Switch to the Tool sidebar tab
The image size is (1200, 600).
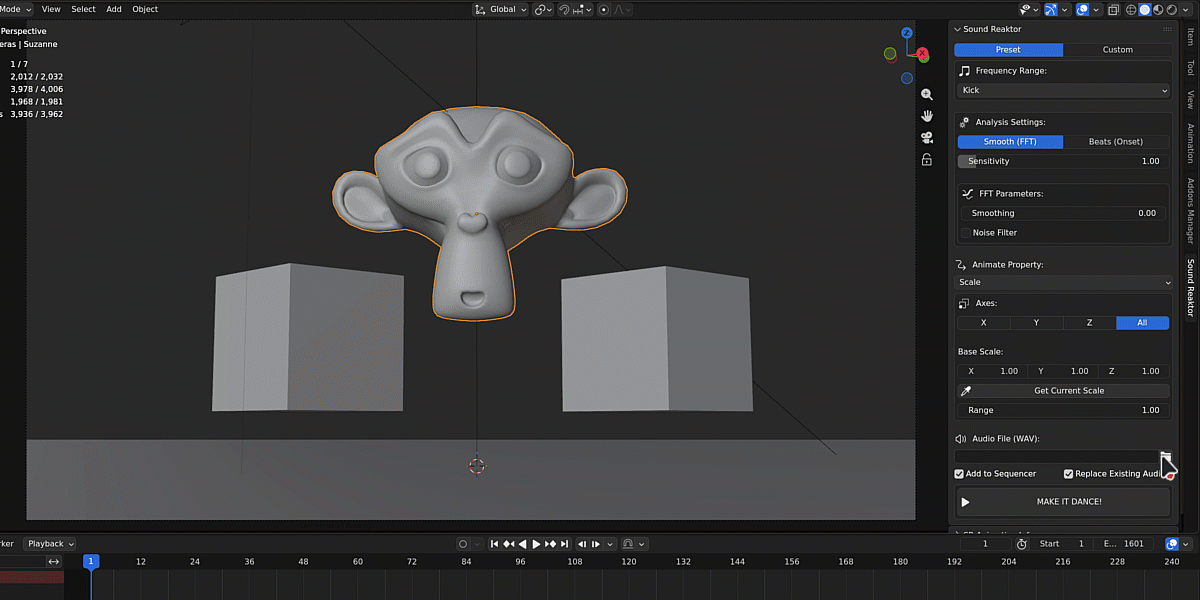(x=1190, y=68)
